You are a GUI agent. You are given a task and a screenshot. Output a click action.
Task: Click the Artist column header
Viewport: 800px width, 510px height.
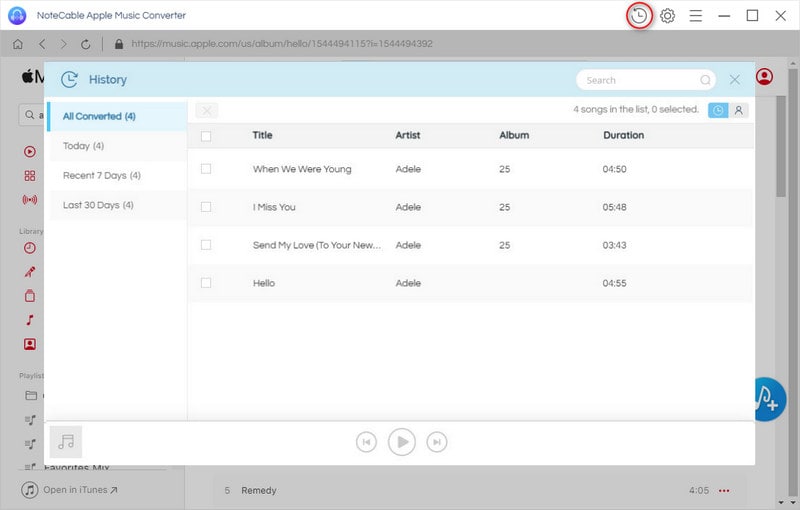coord(408,135)
